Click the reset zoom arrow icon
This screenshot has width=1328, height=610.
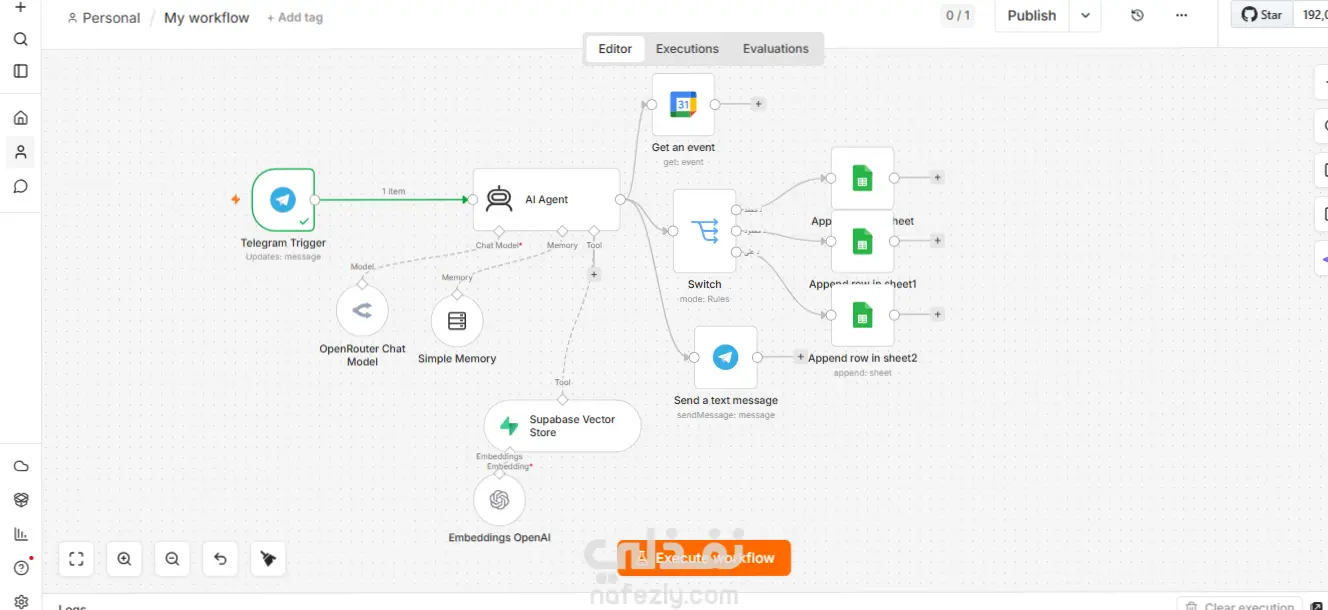(x=220, y=559)
